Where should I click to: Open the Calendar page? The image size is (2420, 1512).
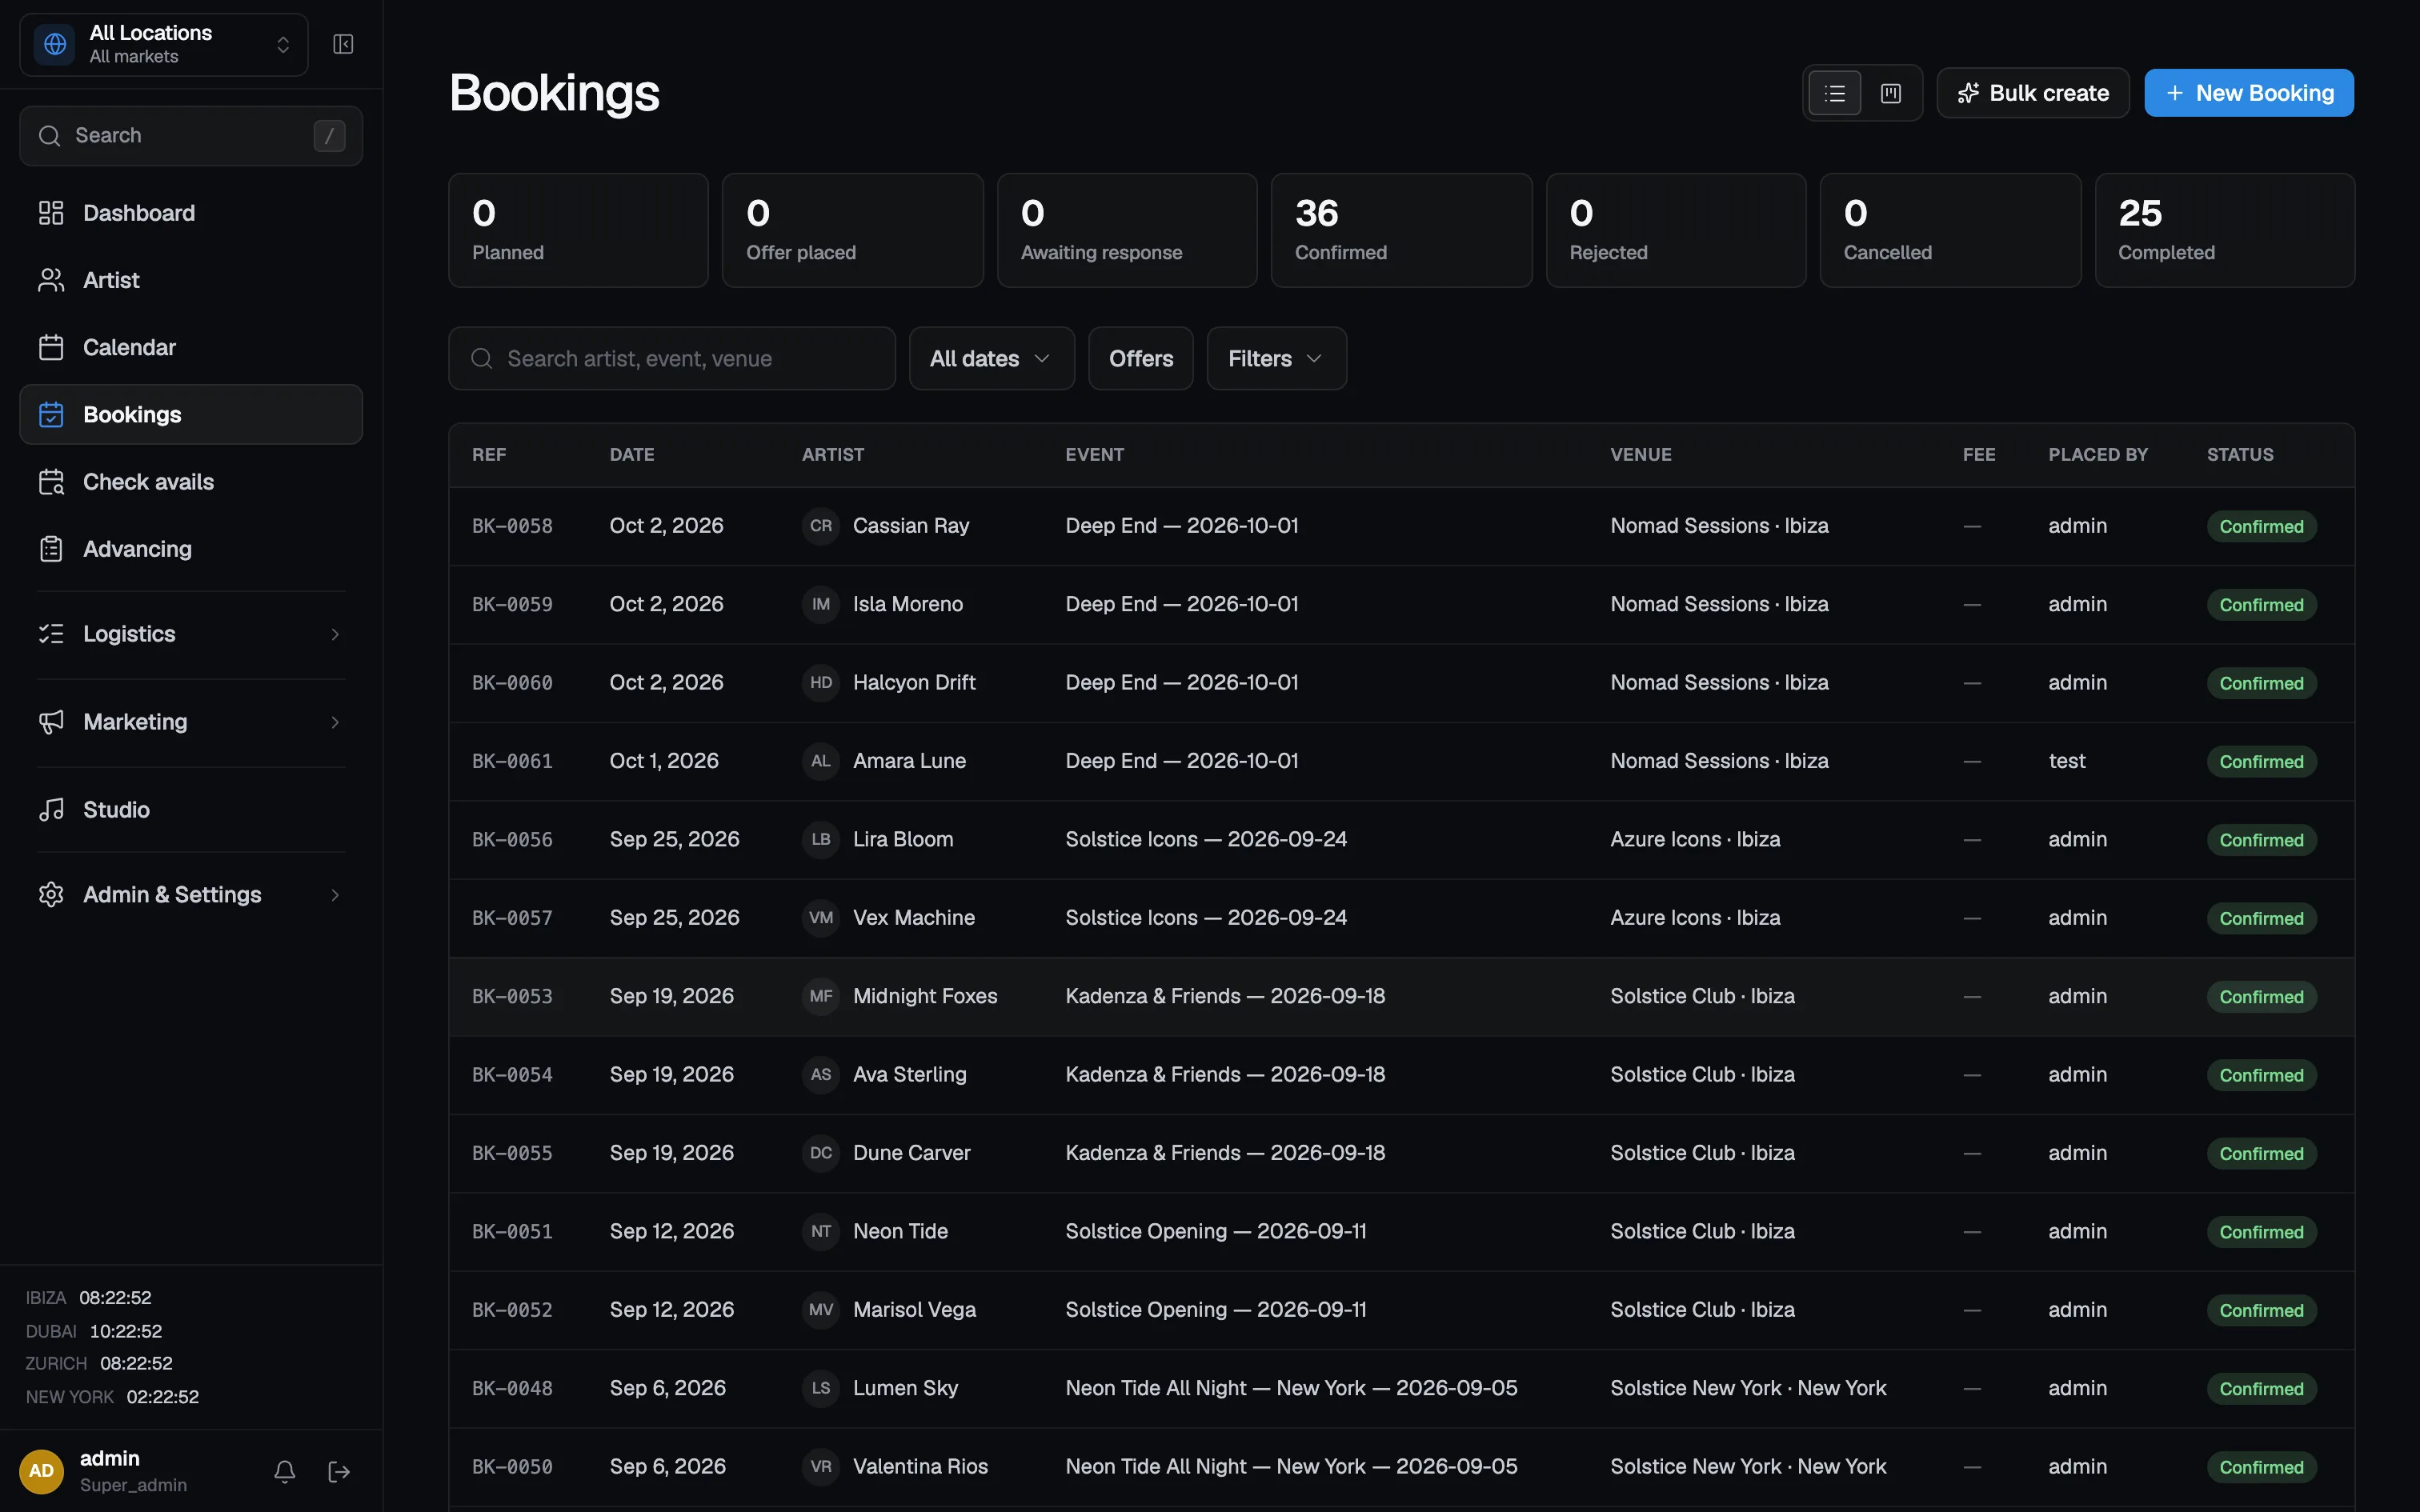pyautogui.click(x=191, y=347)
